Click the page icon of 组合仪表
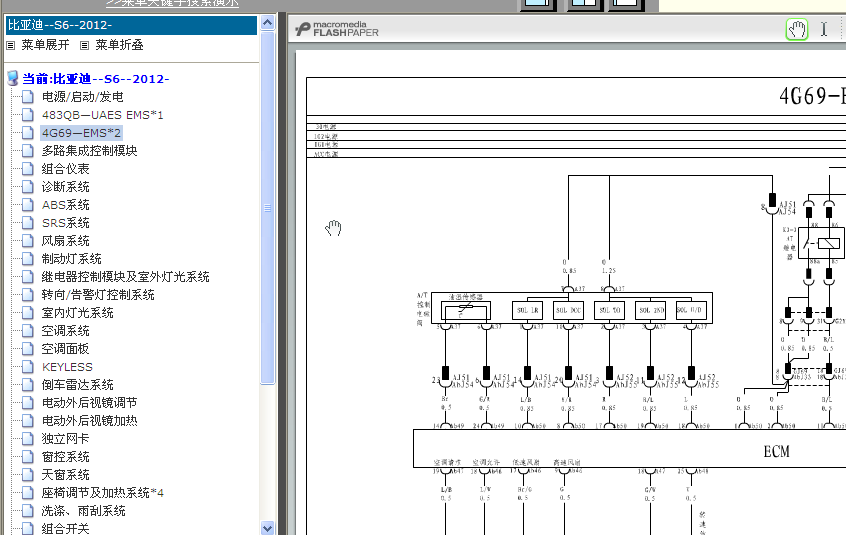846x535 pixels. tap(28, 168)
